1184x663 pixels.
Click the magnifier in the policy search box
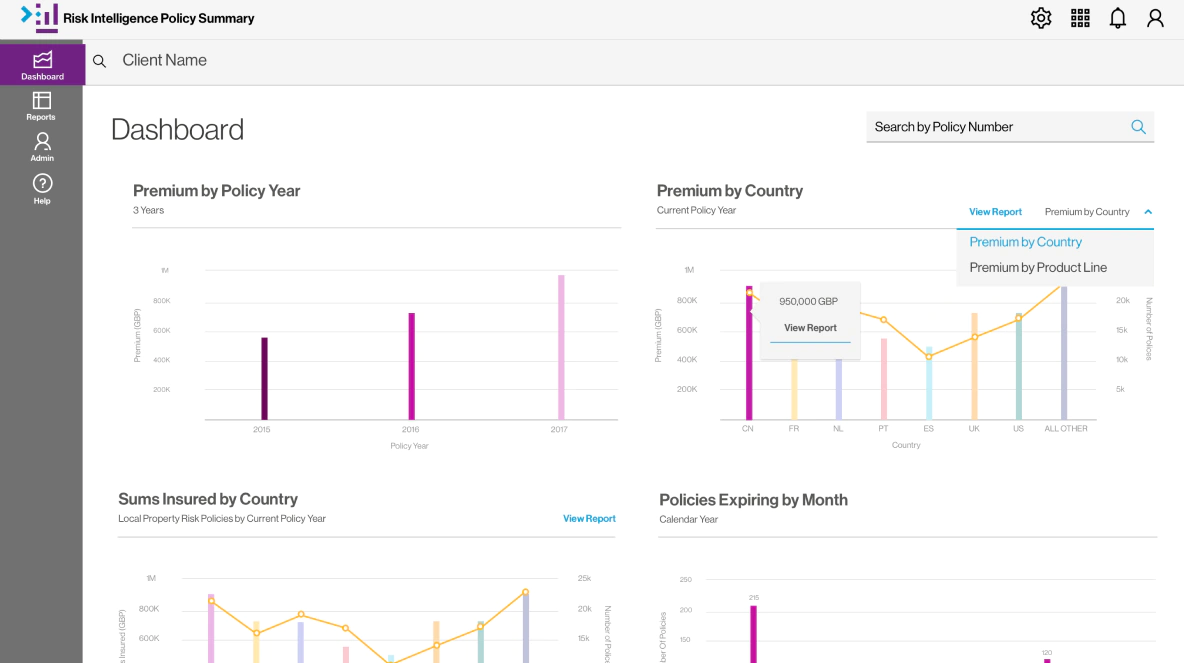pyautogui.click(x=1138, y=127)
